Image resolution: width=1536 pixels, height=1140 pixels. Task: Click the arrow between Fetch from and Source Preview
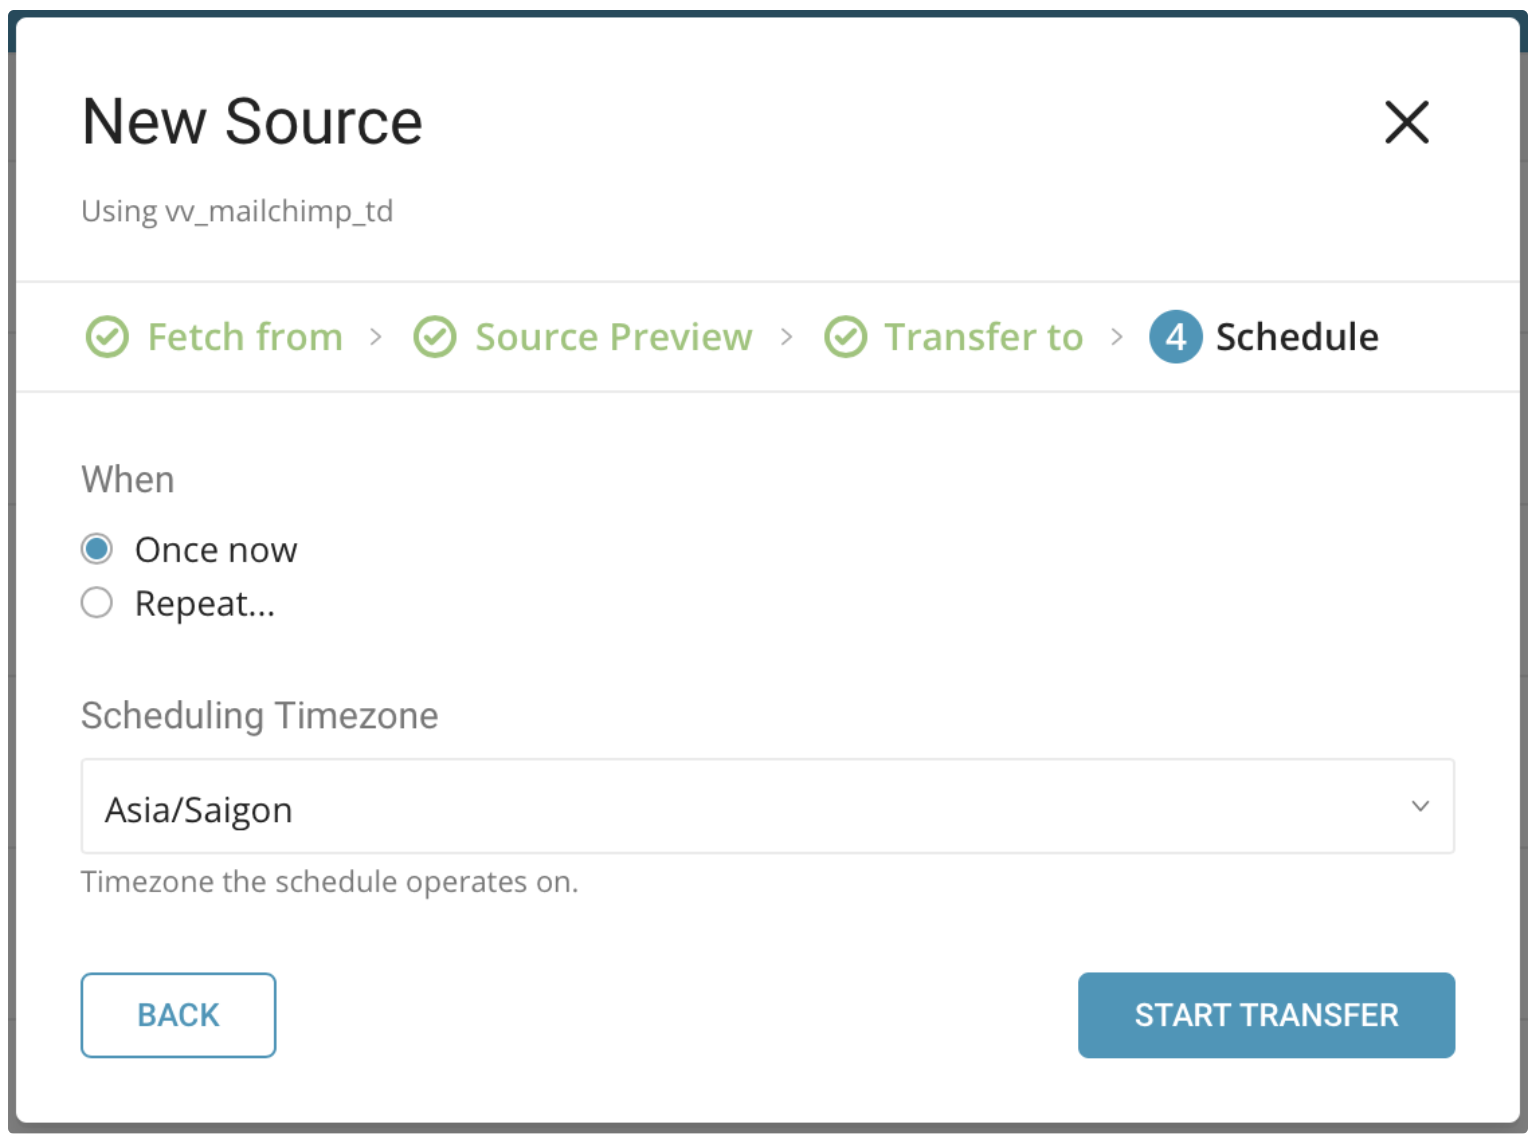click(x=376, y=337)
